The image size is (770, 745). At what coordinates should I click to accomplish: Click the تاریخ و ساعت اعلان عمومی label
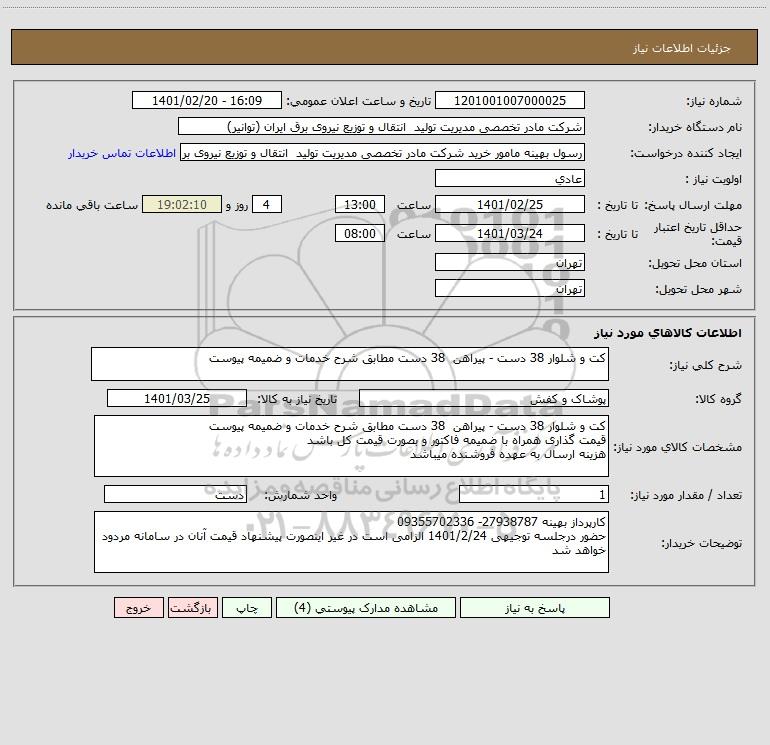click(358, 101)
